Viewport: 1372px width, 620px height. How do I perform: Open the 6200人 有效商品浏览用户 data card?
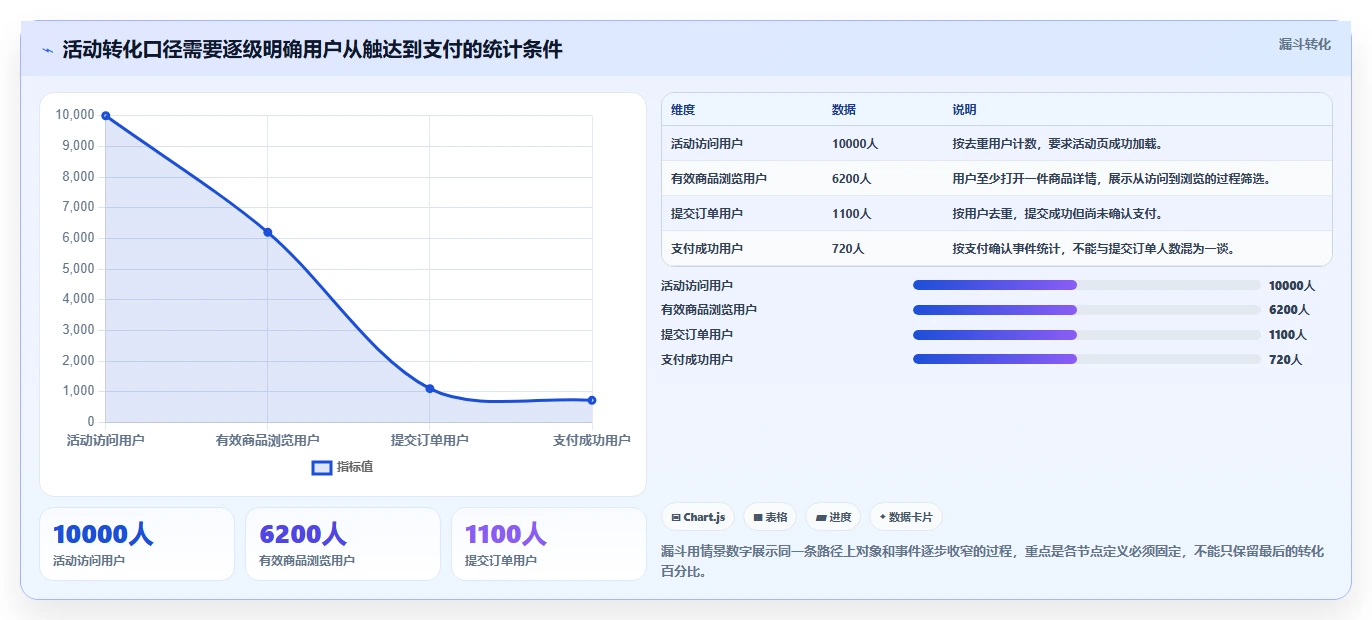click(343, 544)
